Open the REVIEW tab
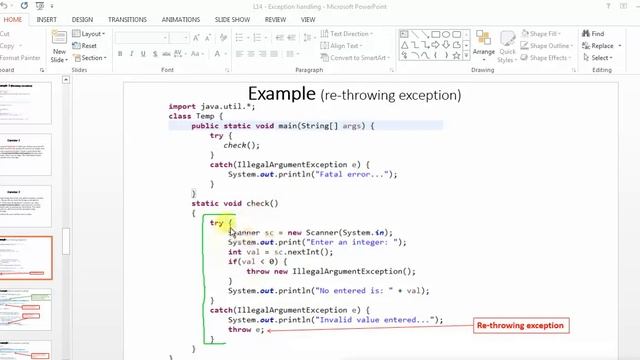 pos(276,20)
